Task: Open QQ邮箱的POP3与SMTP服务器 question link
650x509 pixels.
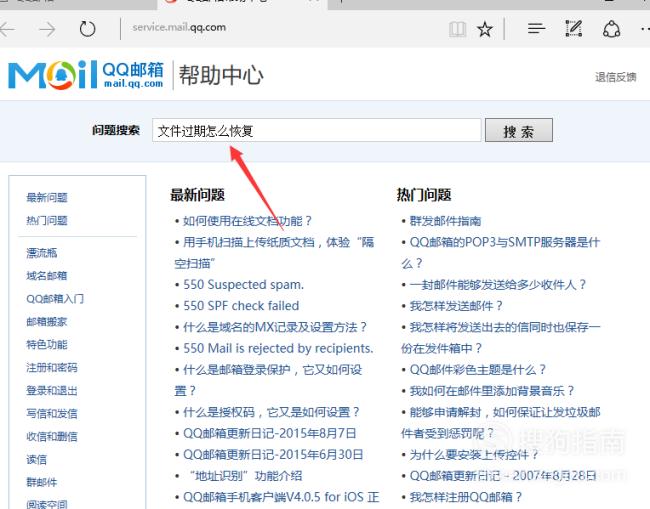Action: [x=500, y=252]
